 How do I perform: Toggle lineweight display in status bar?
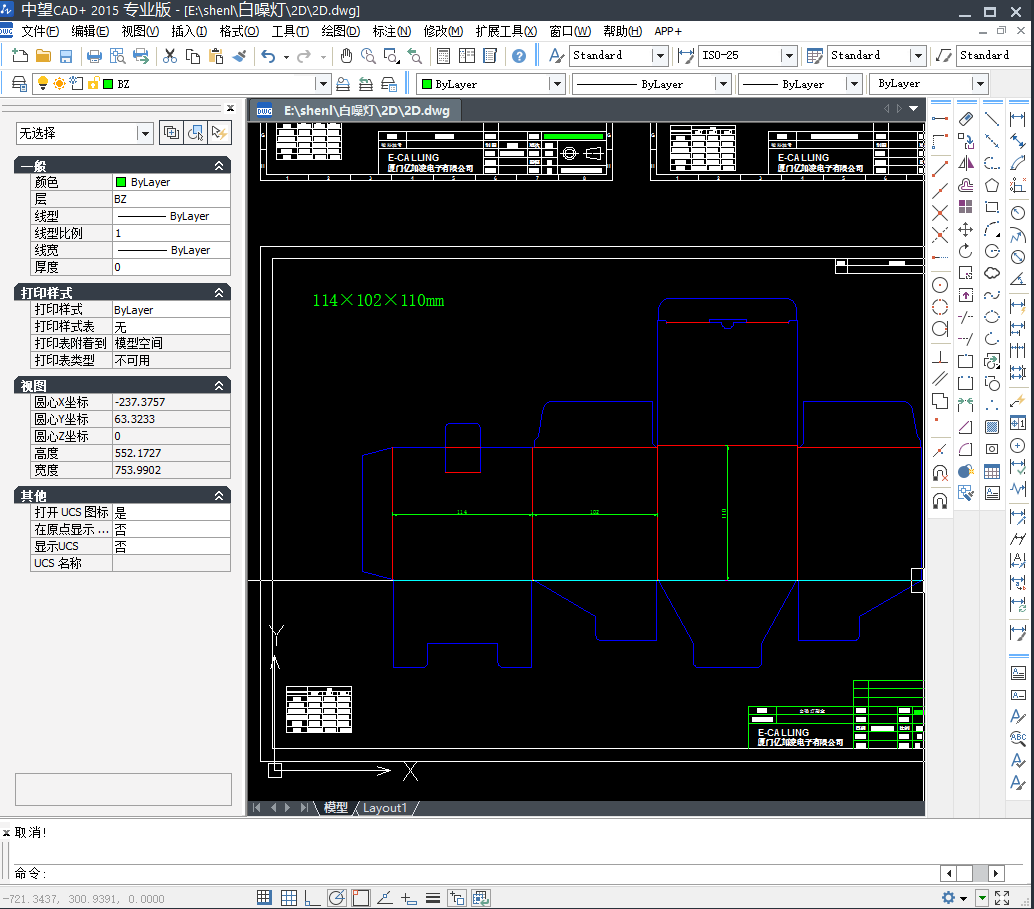pos(433,898)
